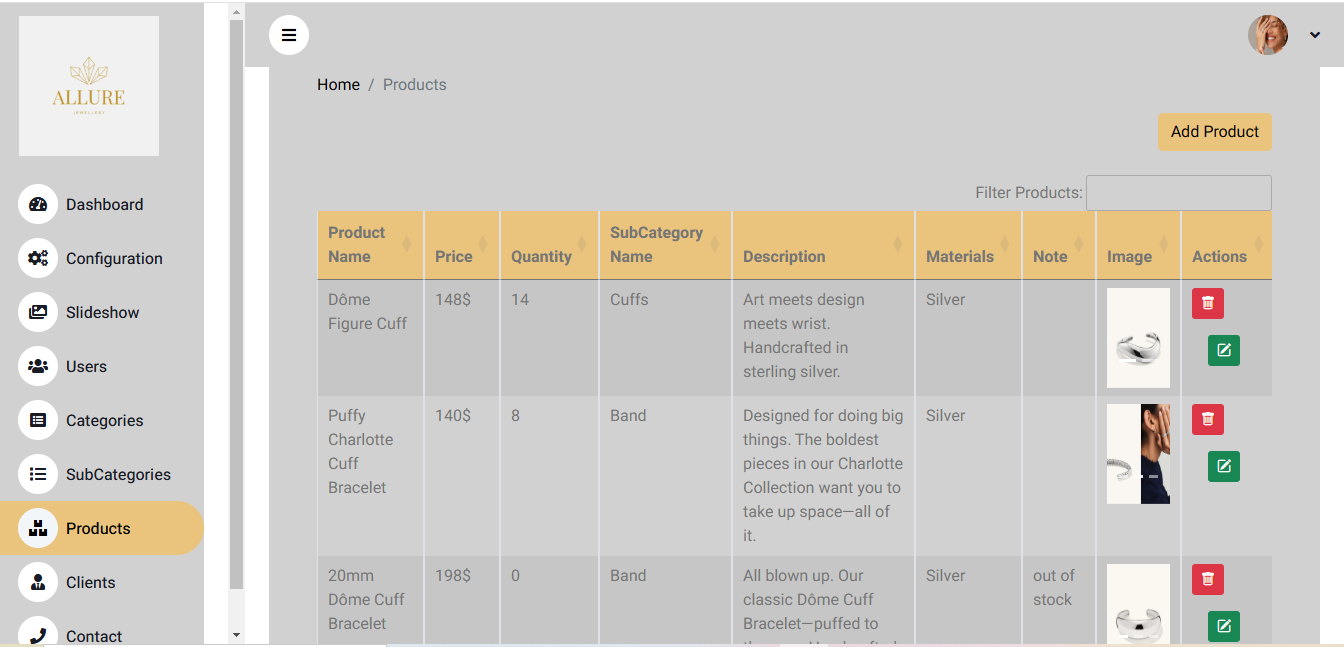Open the Slideshow images icon

pos(38,312)
